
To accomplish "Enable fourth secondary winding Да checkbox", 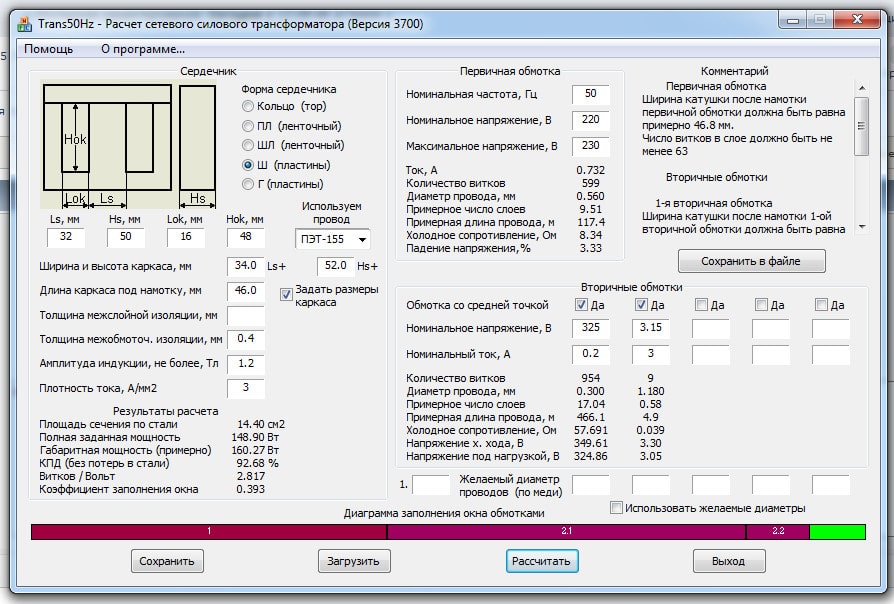I will tap(761, 305).
